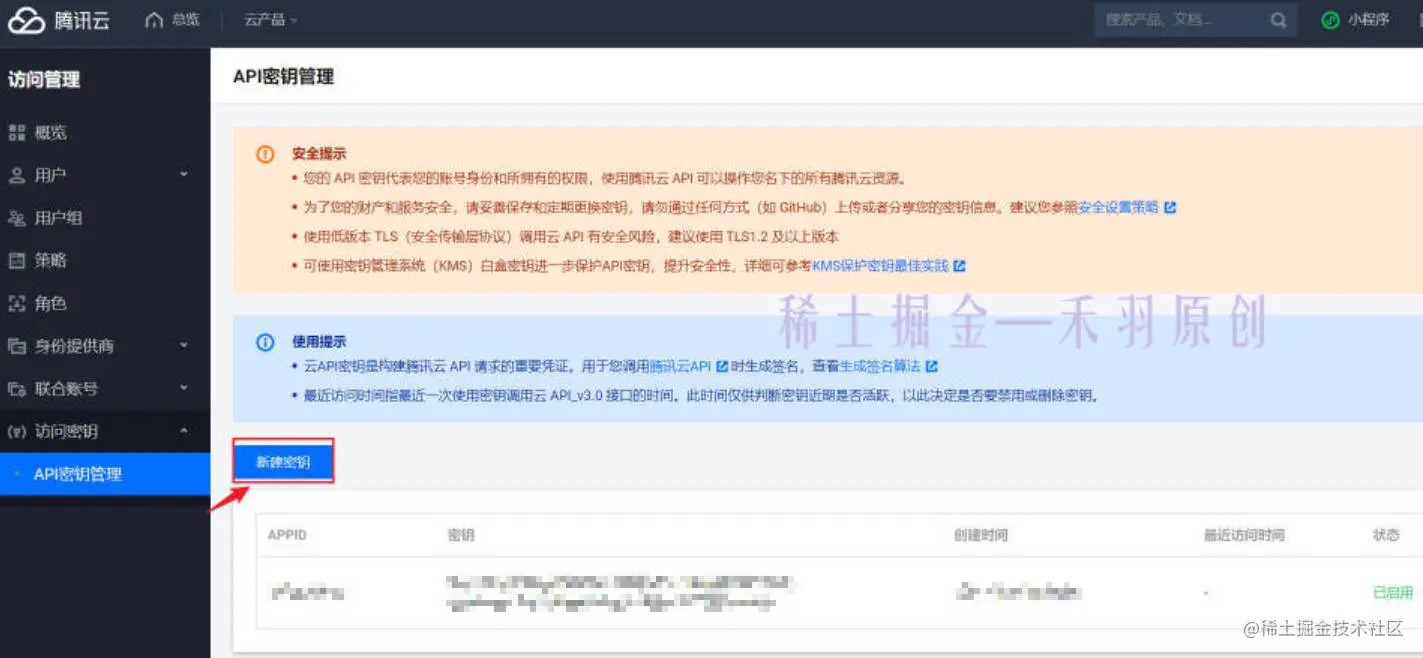1423x658 pixels.
Task: Click the 访问管理 sidebar heading
Action: coord(43,80)
